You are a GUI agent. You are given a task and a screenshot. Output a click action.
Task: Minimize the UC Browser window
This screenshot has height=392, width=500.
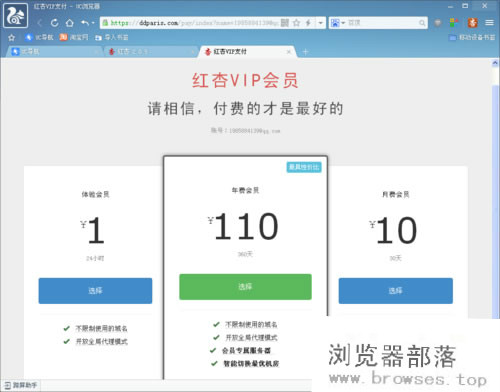(x=450, y=6)
